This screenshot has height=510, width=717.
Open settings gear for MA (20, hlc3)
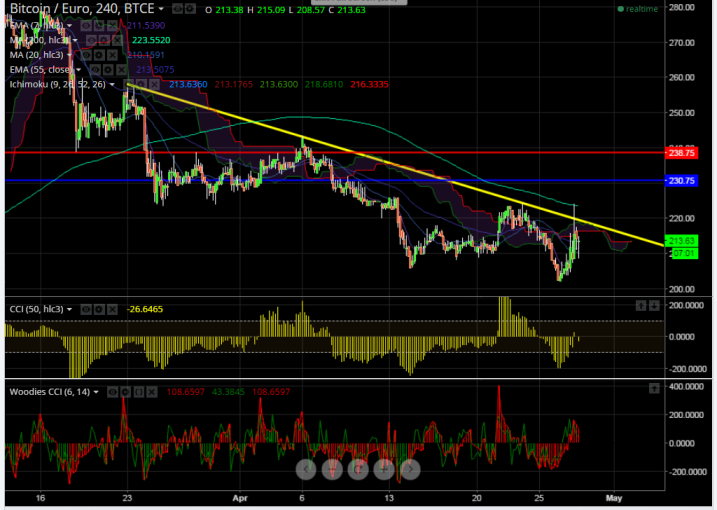coord(99,55)
